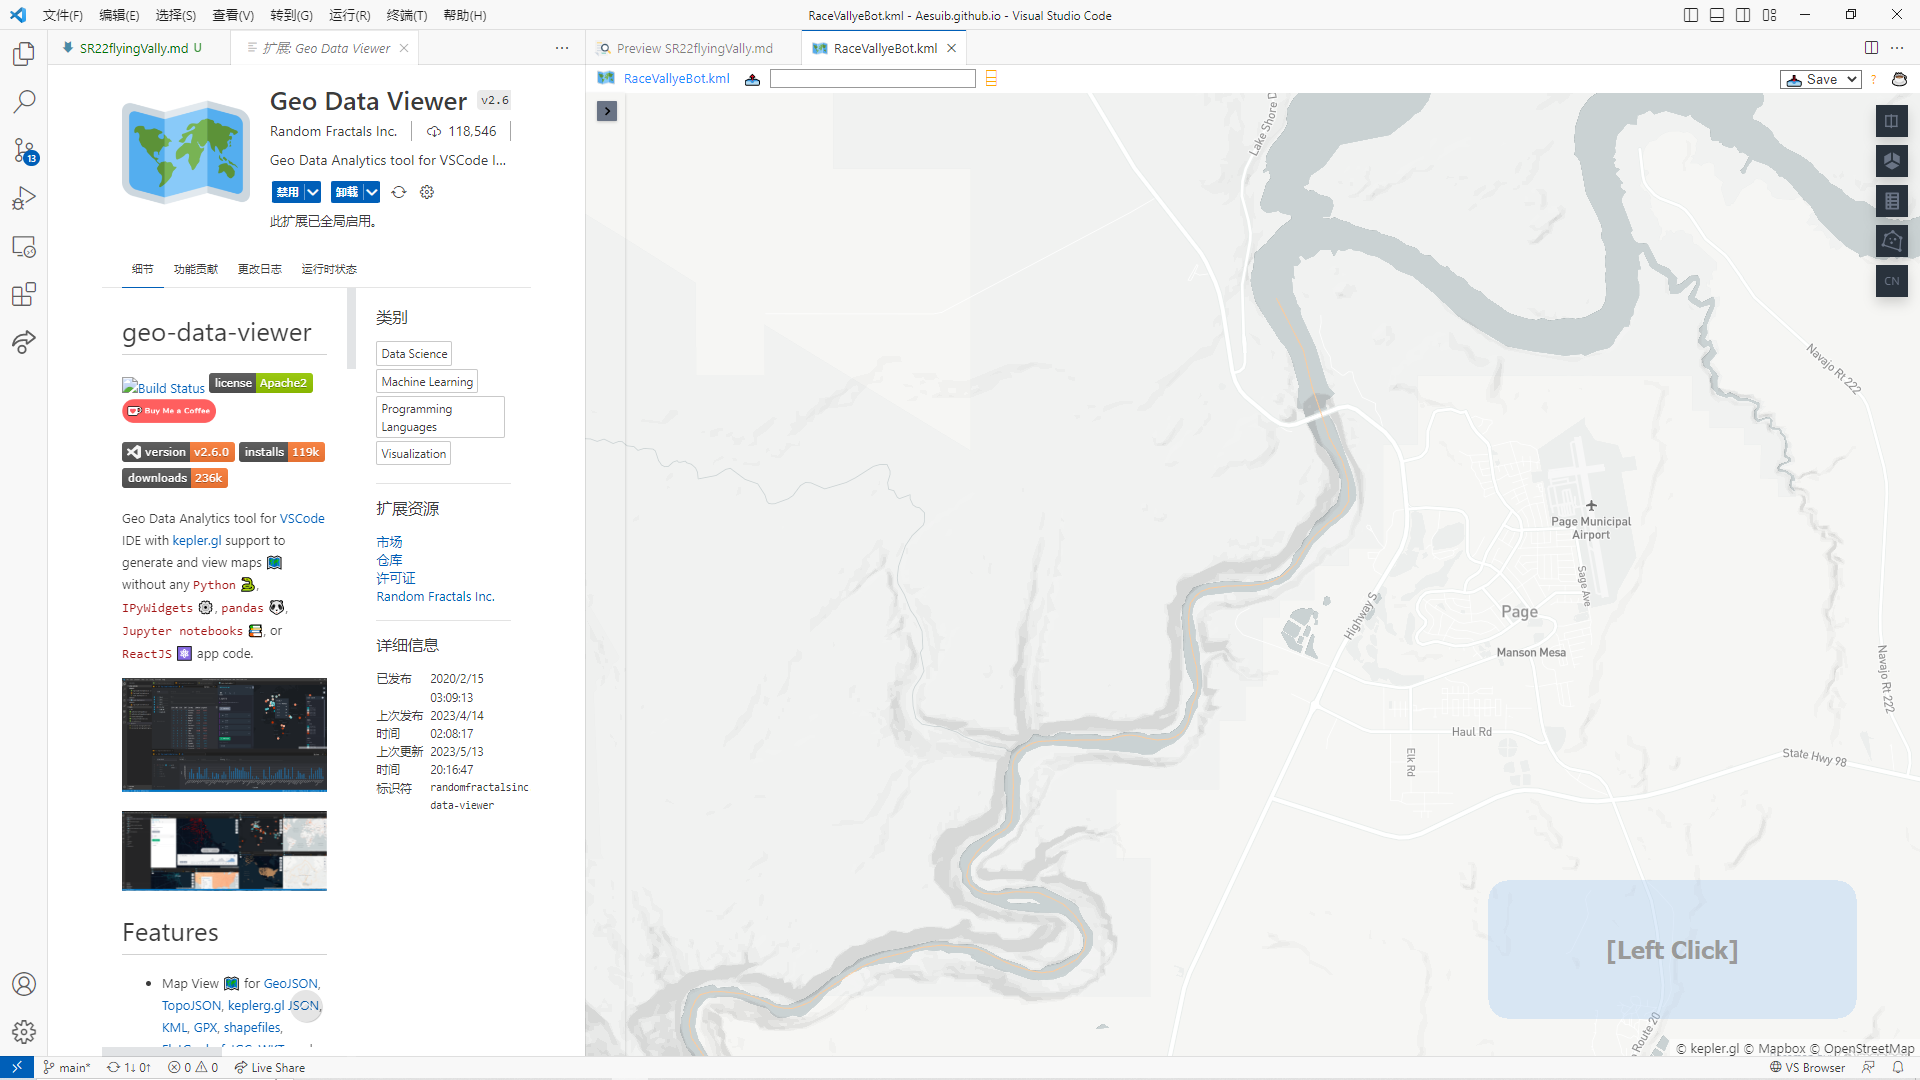1920x1080 pixels.
Task: Activate the draw-on-map polygon tool
Action: 1891,241
